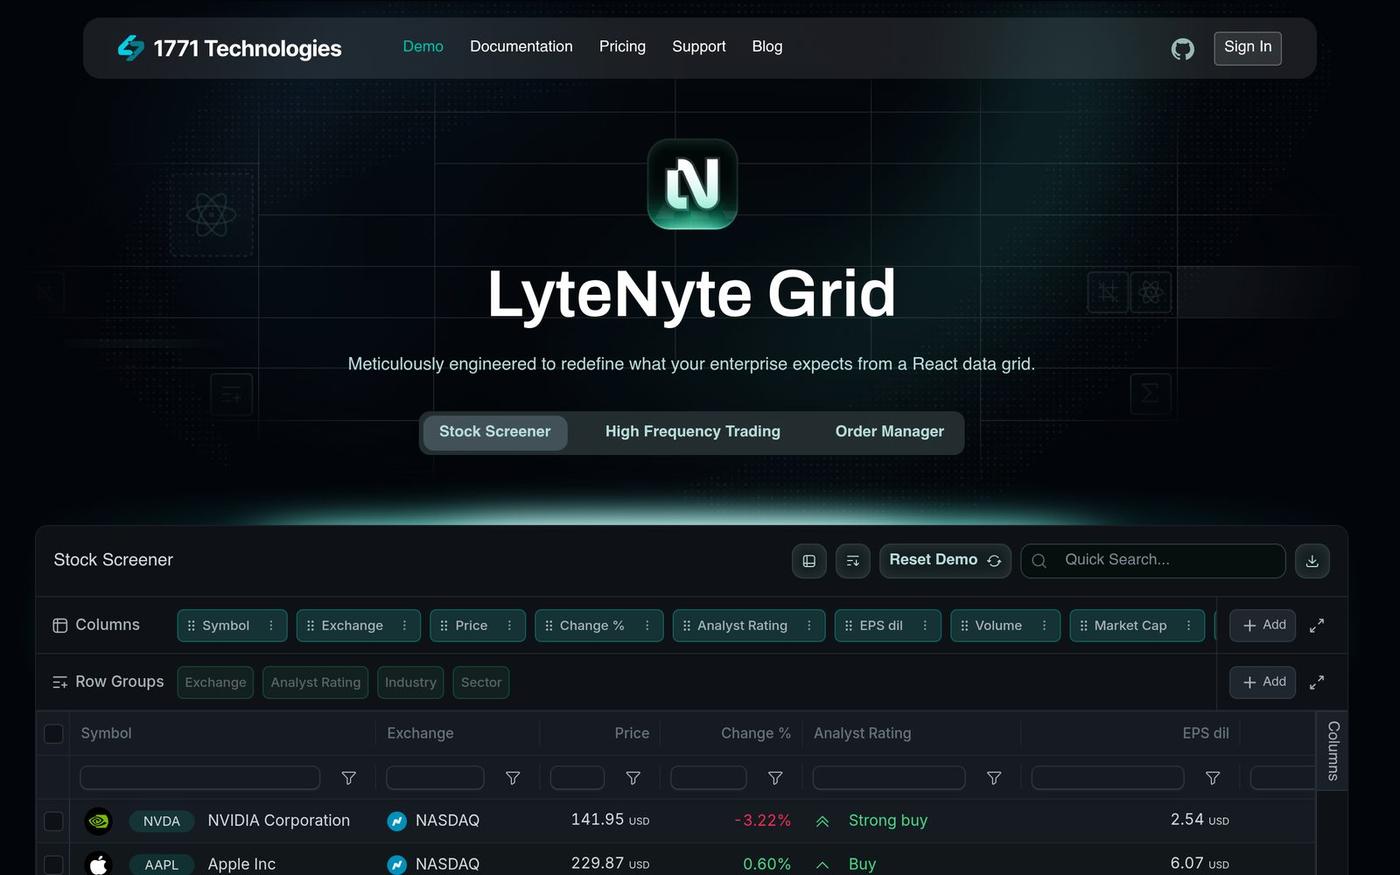Viewport: 1400px width, 875px height.
Task: Expand the Row Groups pill area
Action: [1317, 682]
